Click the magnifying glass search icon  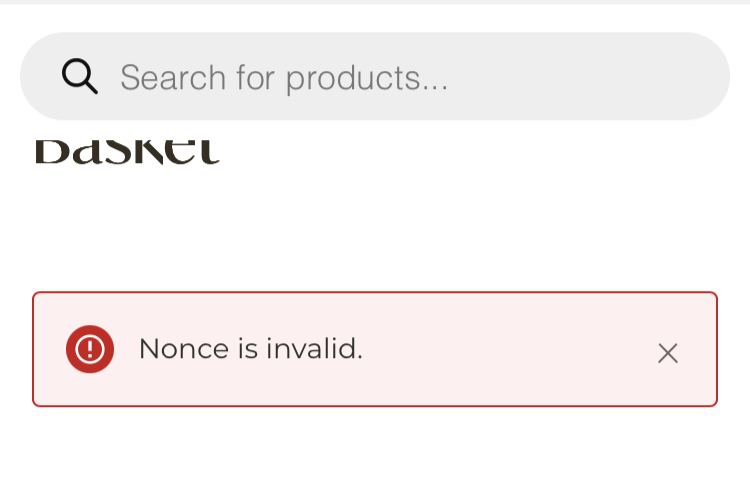[79, 76]
